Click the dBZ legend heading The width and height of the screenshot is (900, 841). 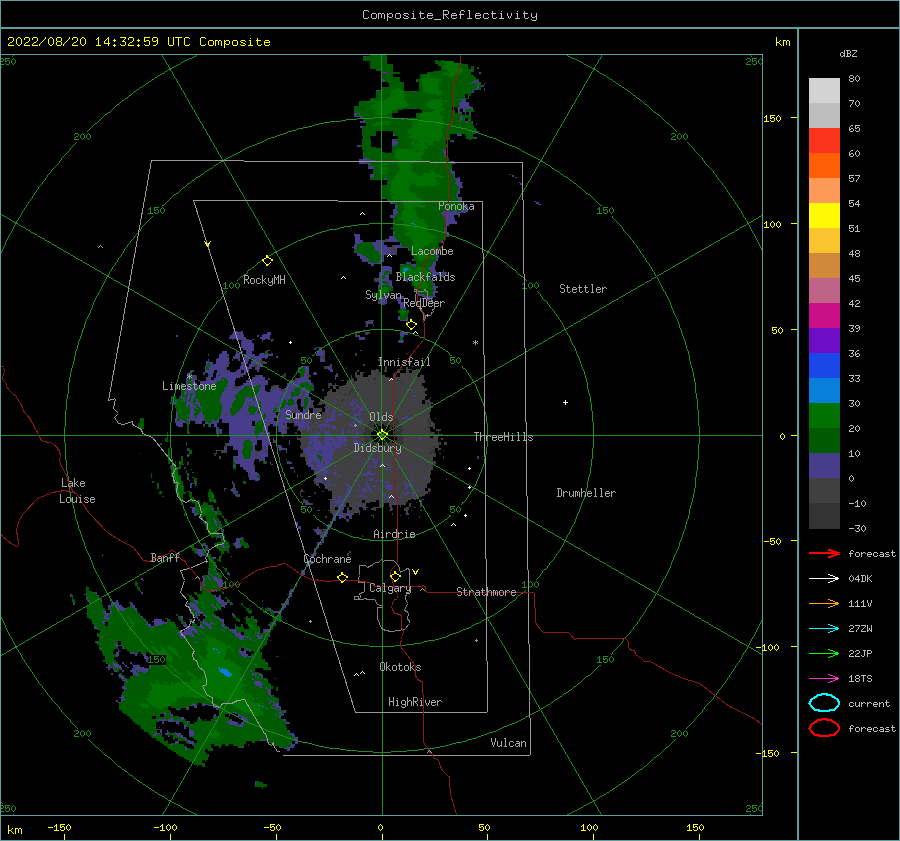[848, 54]
